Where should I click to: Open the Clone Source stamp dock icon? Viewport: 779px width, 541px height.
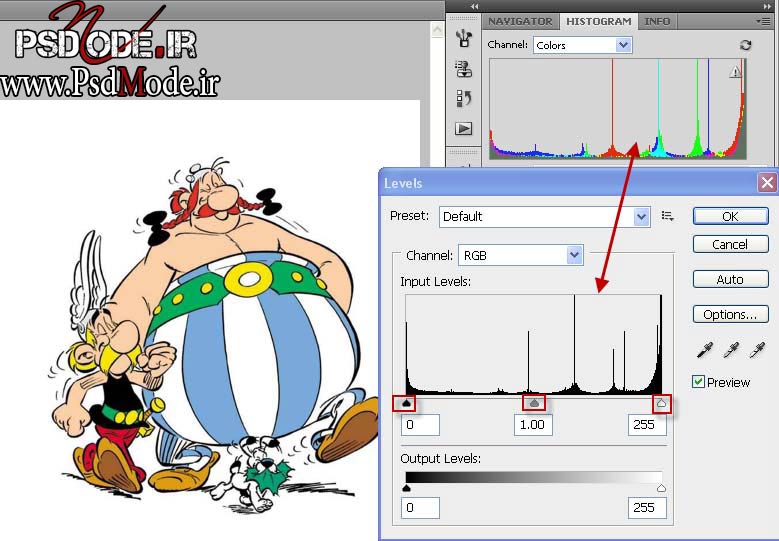point(464,69)
